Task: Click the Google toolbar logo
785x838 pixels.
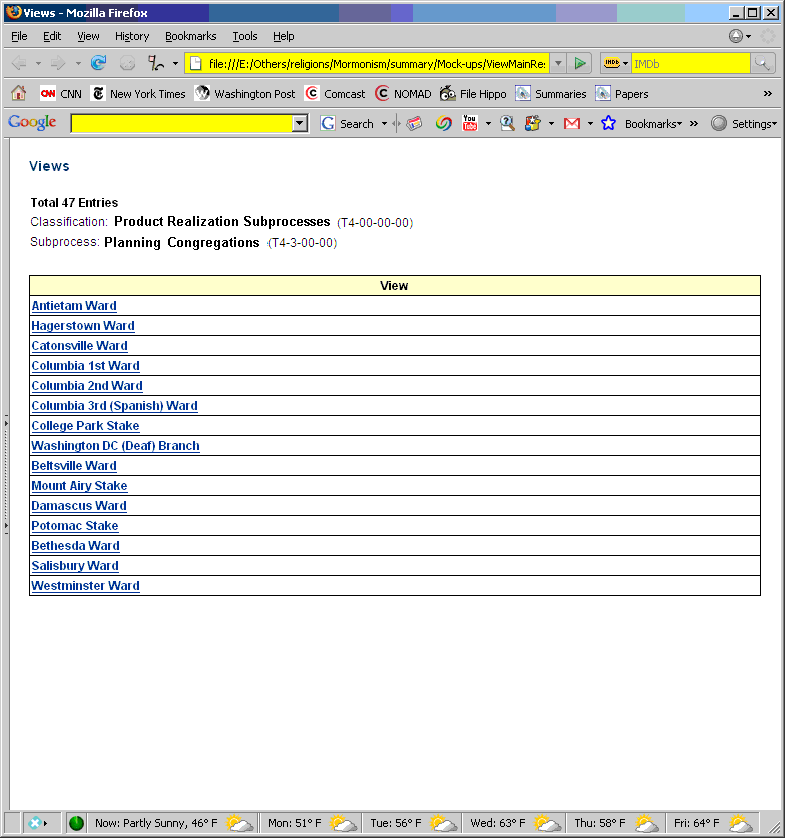Action: pyautogui.click(x=32, y=122)
